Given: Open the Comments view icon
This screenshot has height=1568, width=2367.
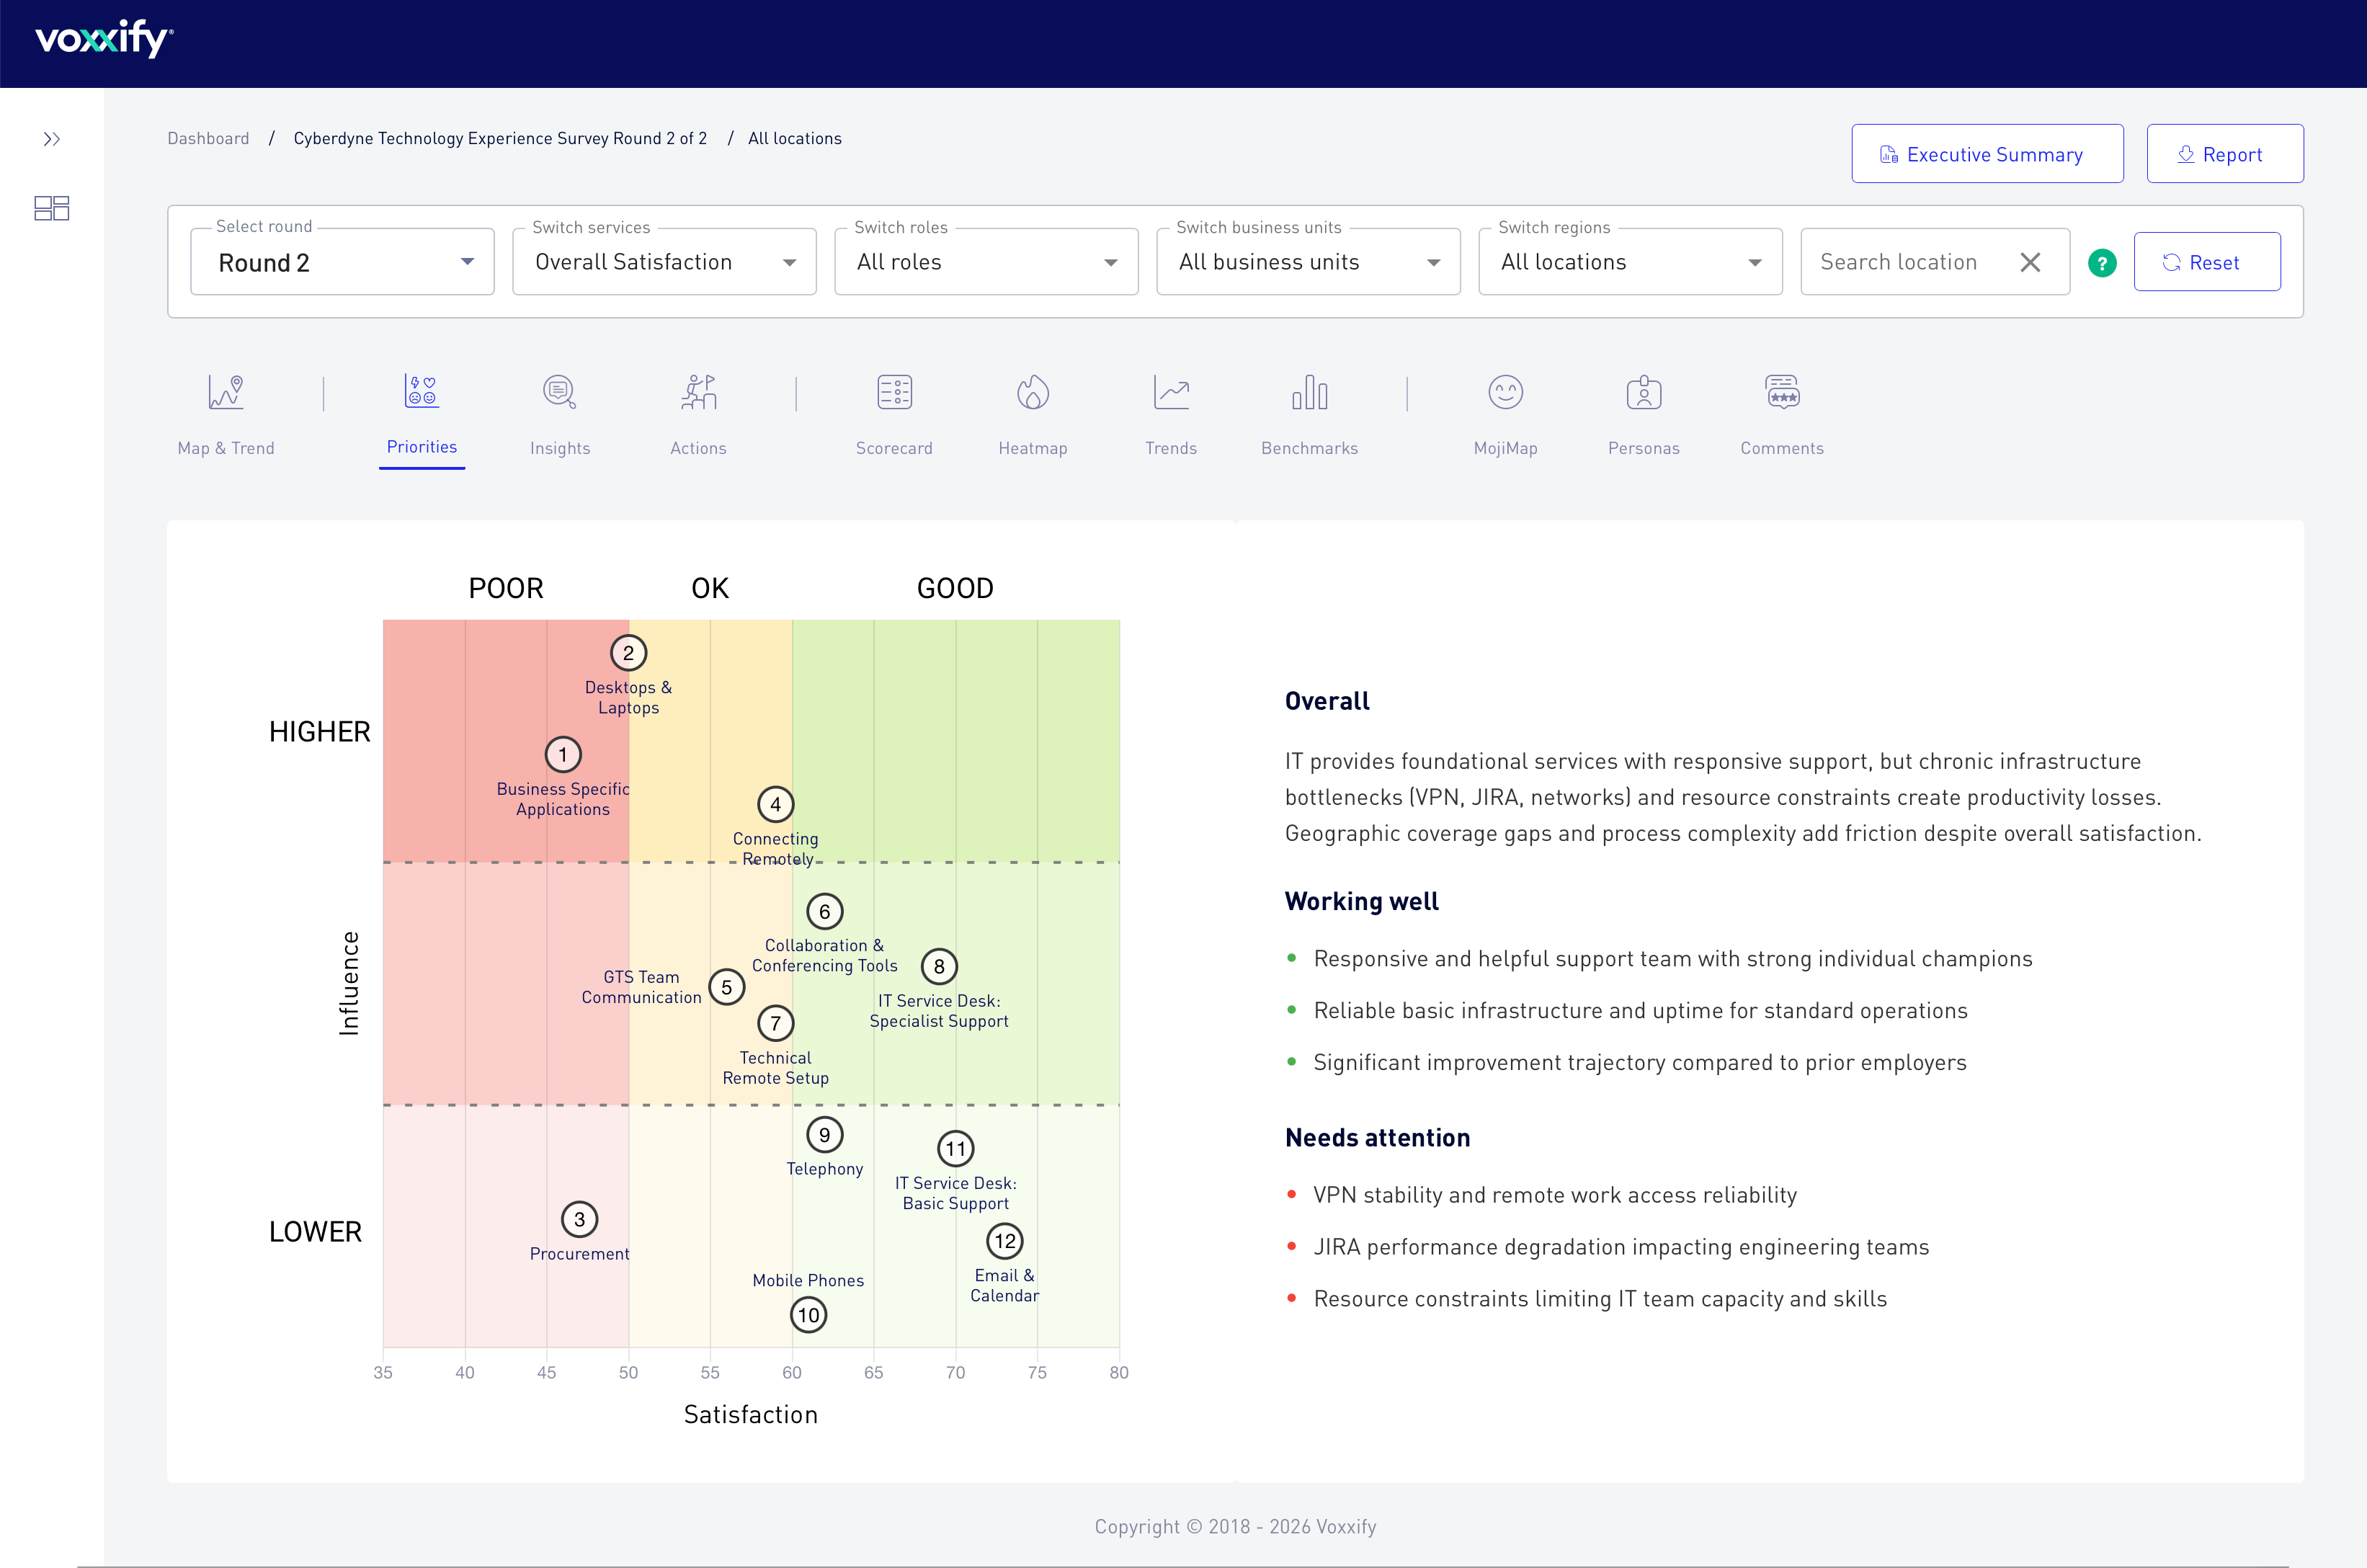Looking at the screenshot, I should coord(1781,393).
